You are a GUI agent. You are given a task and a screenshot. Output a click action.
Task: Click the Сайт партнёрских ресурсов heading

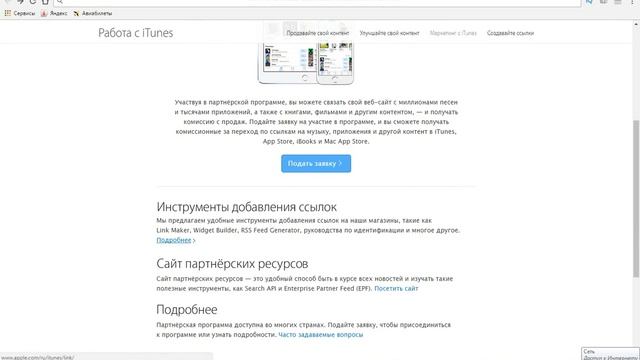coord(232,264)
